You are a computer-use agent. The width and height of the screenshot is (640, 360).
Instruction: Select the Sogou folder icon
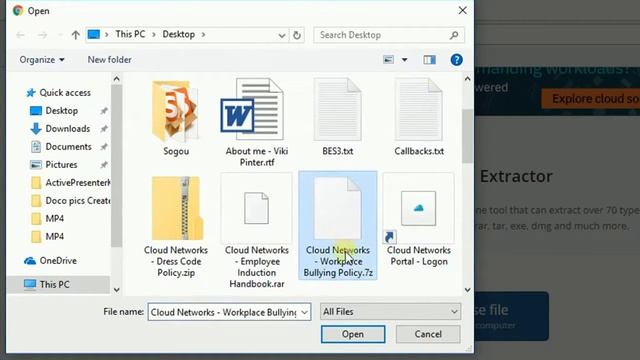176,111
